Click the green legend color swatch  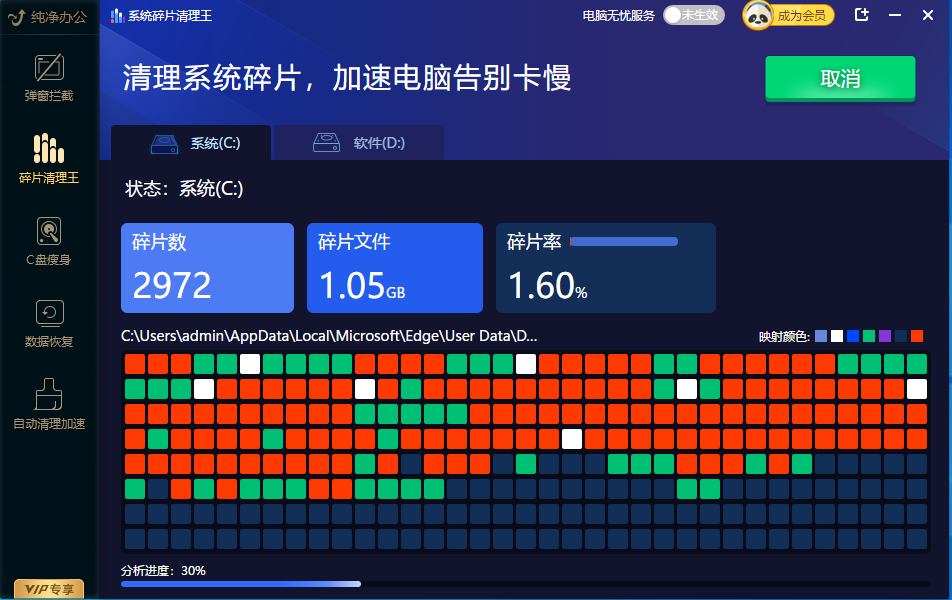pos(869,336)
